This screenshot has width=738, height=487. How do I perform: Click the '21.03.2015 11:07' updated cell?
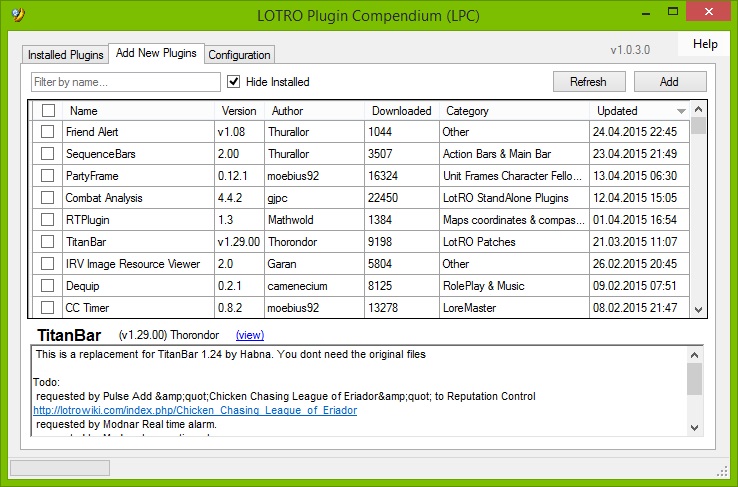639,242
